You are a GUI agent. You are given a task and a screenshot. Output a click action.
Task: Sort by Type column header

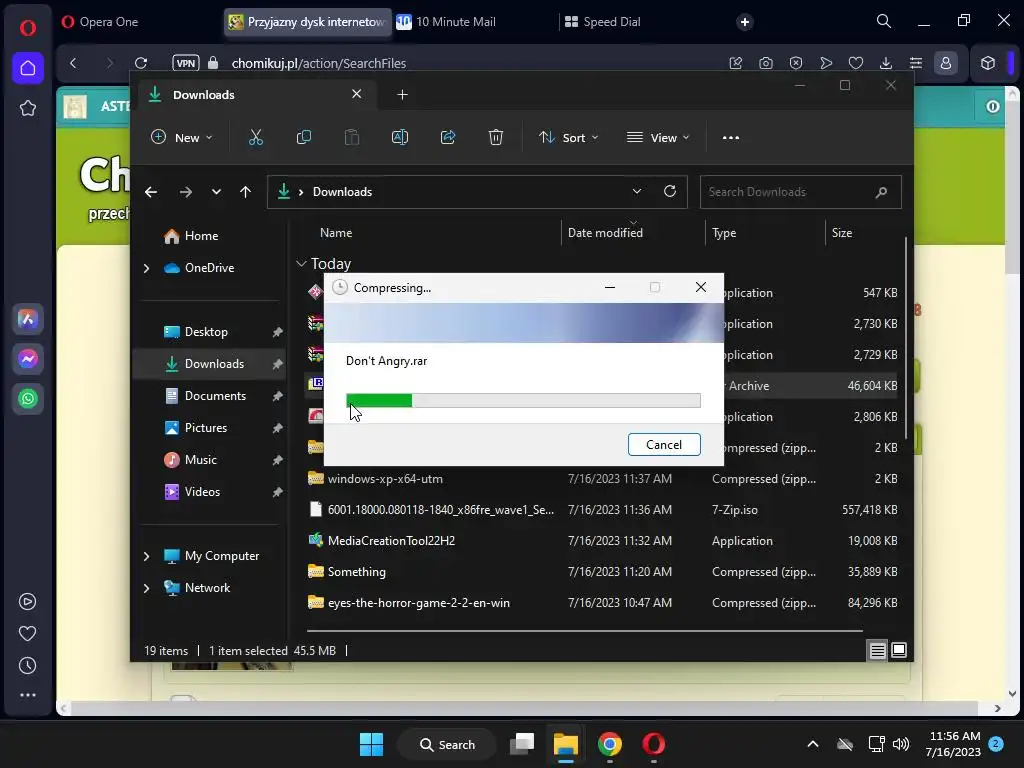tap(724, 233)
